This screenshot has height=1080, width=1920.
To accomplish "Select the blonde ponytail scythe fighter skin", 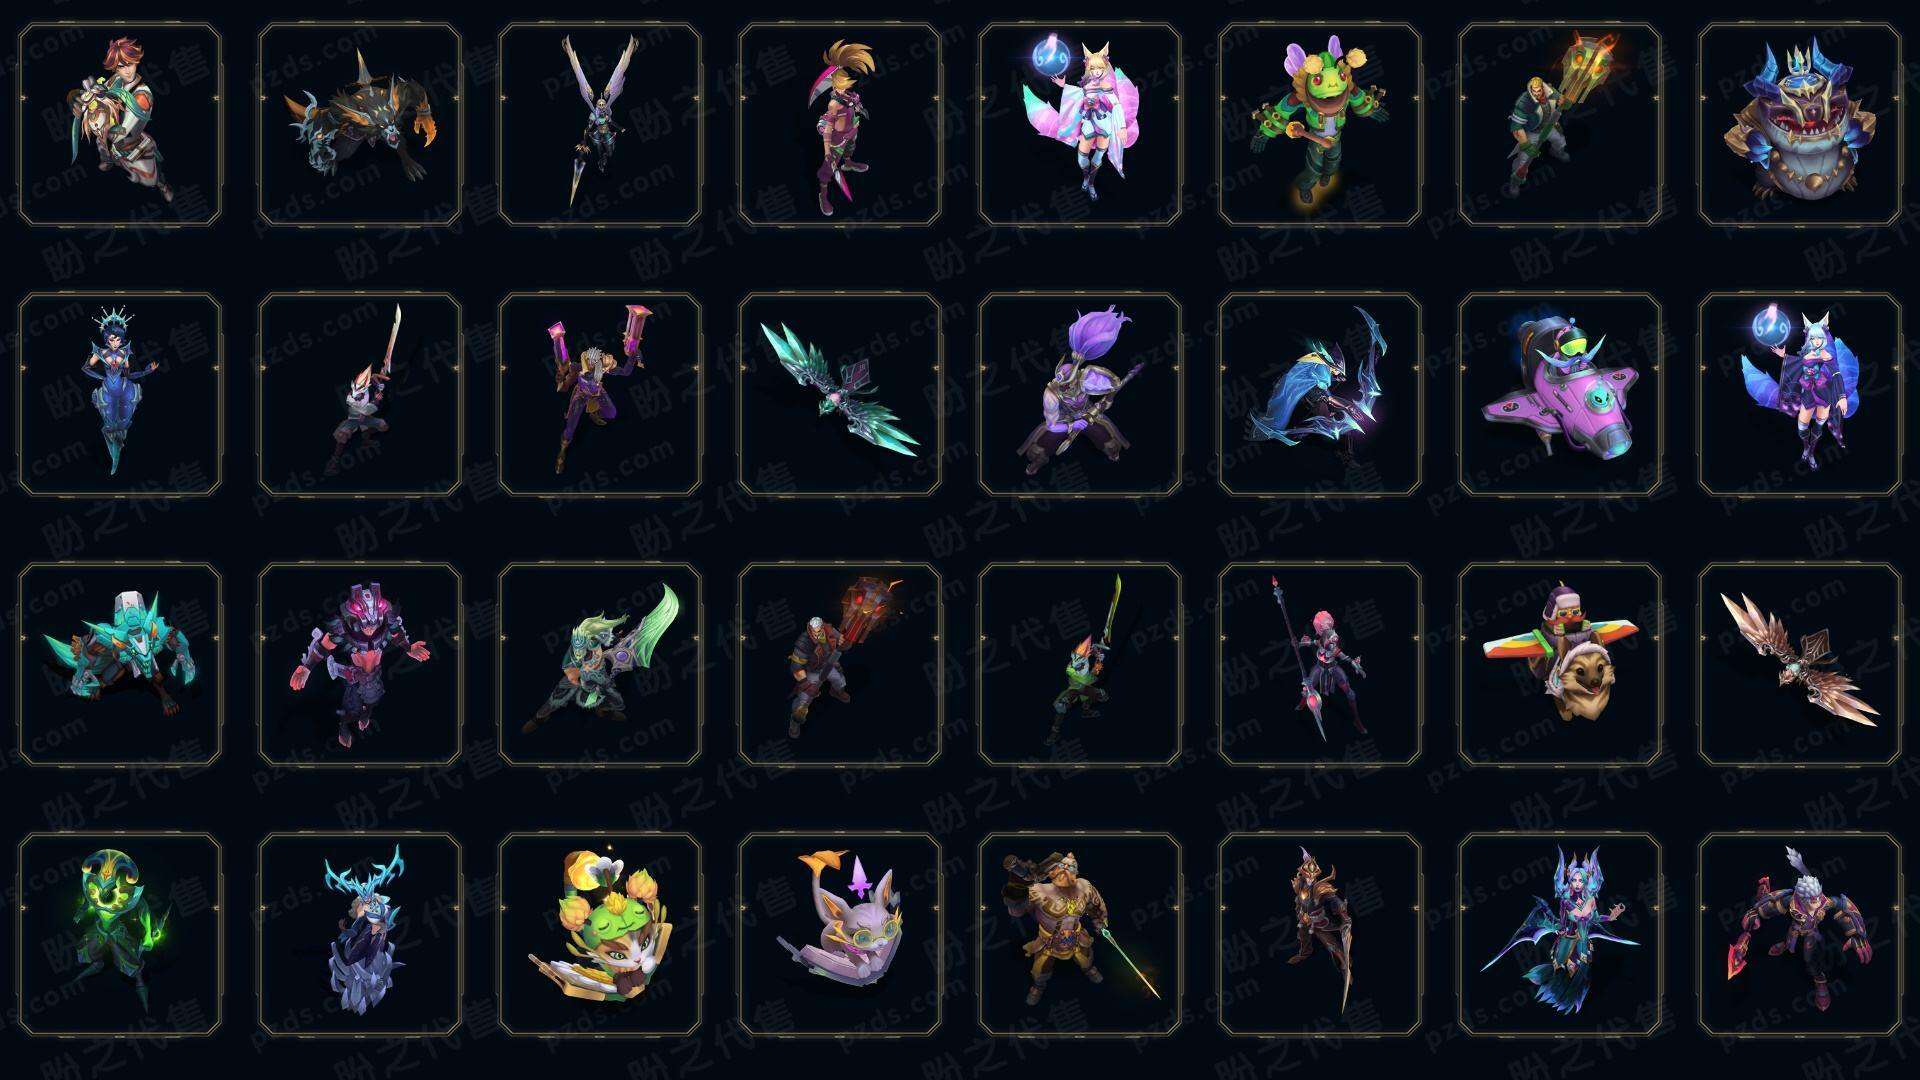I will 840,125.
